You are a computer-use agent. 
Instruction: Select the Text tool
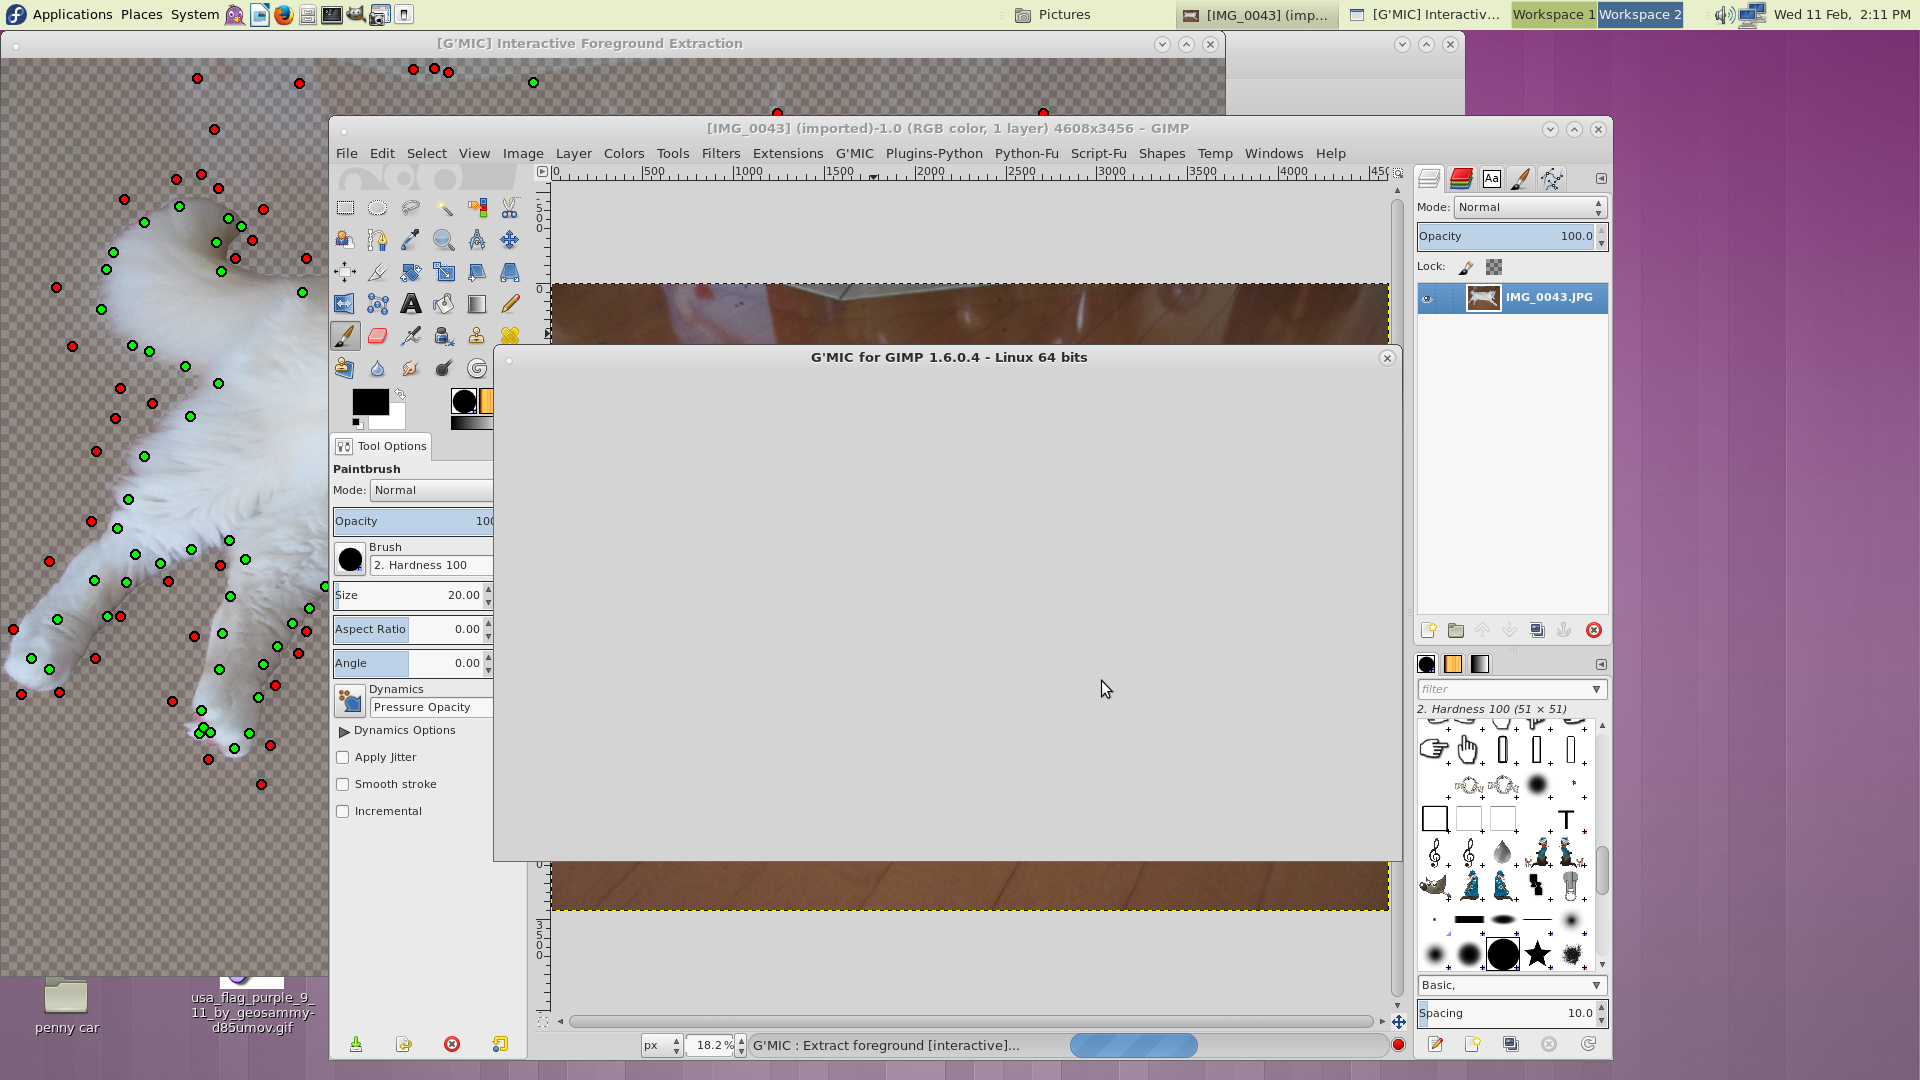tap(410, 304)
